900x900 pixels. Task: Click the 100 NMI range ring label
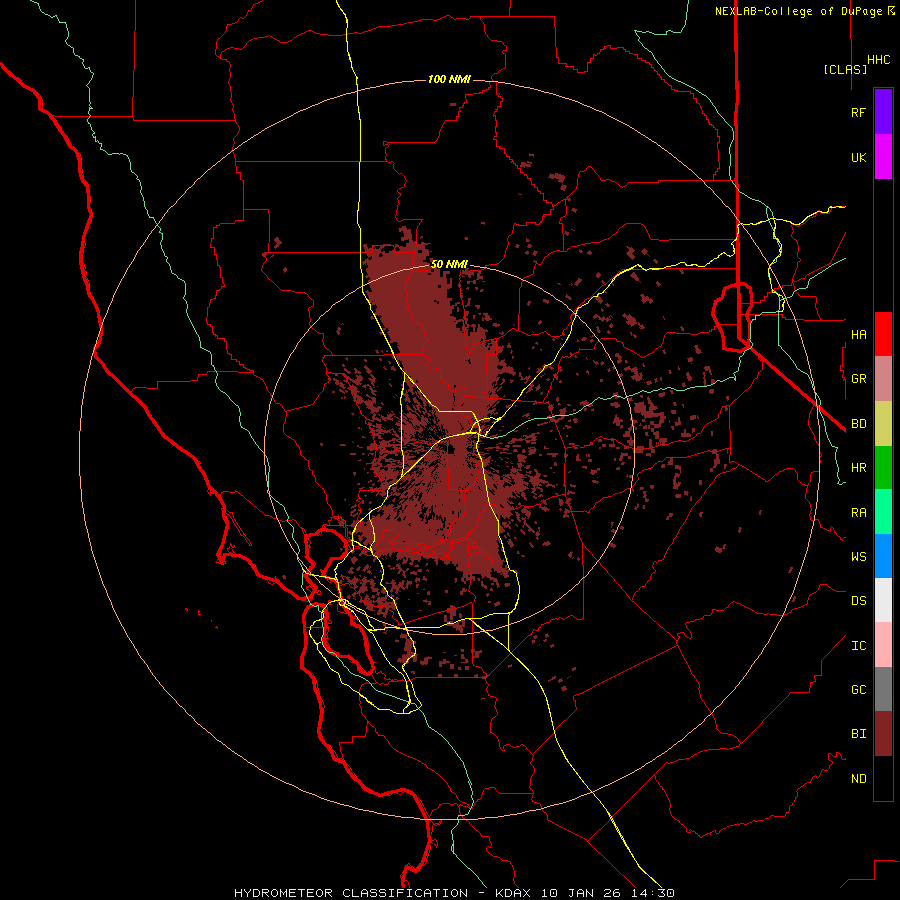click(449, 79)
